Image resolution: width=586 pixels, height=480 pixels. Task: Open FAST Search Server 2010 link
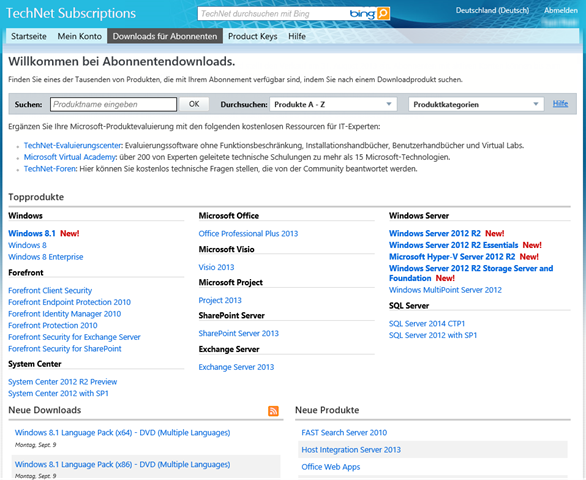(x=344, y=433)
